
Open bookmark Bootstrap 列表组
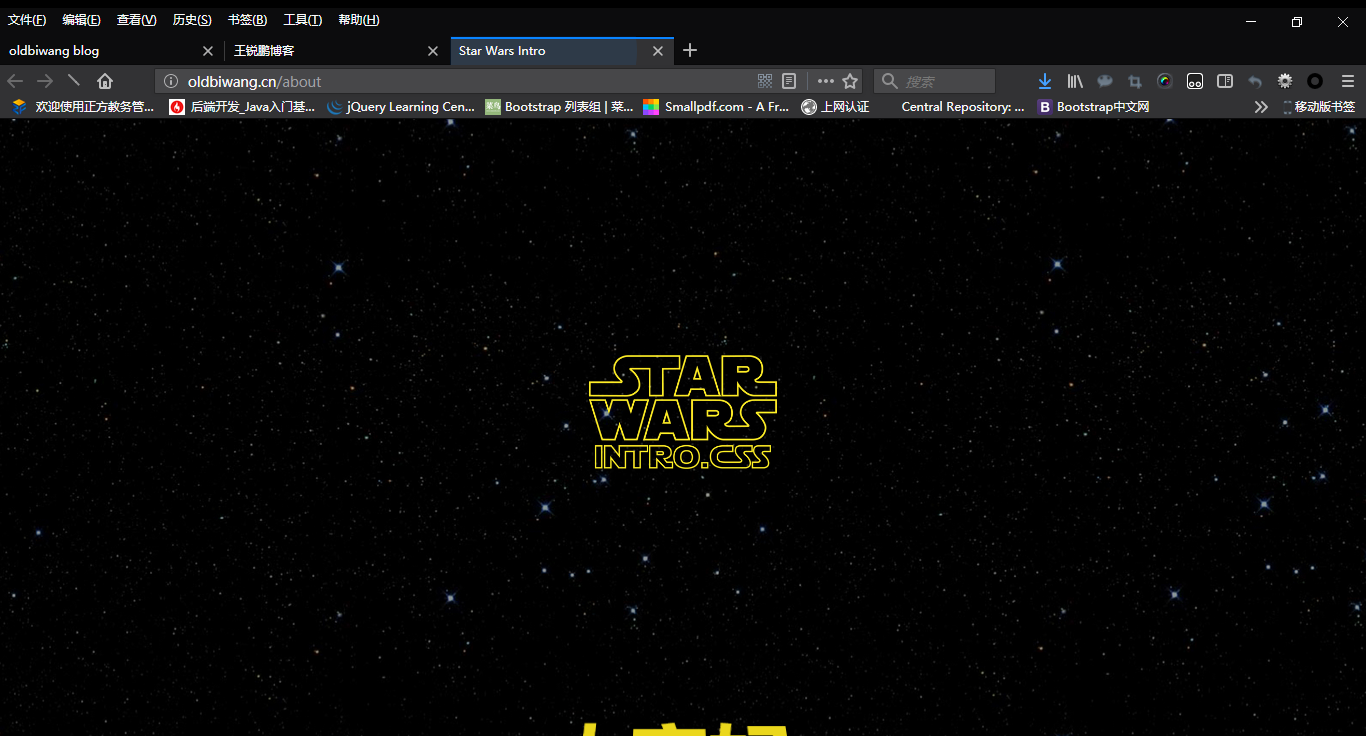pyautogui.click(x=559, y=107)
